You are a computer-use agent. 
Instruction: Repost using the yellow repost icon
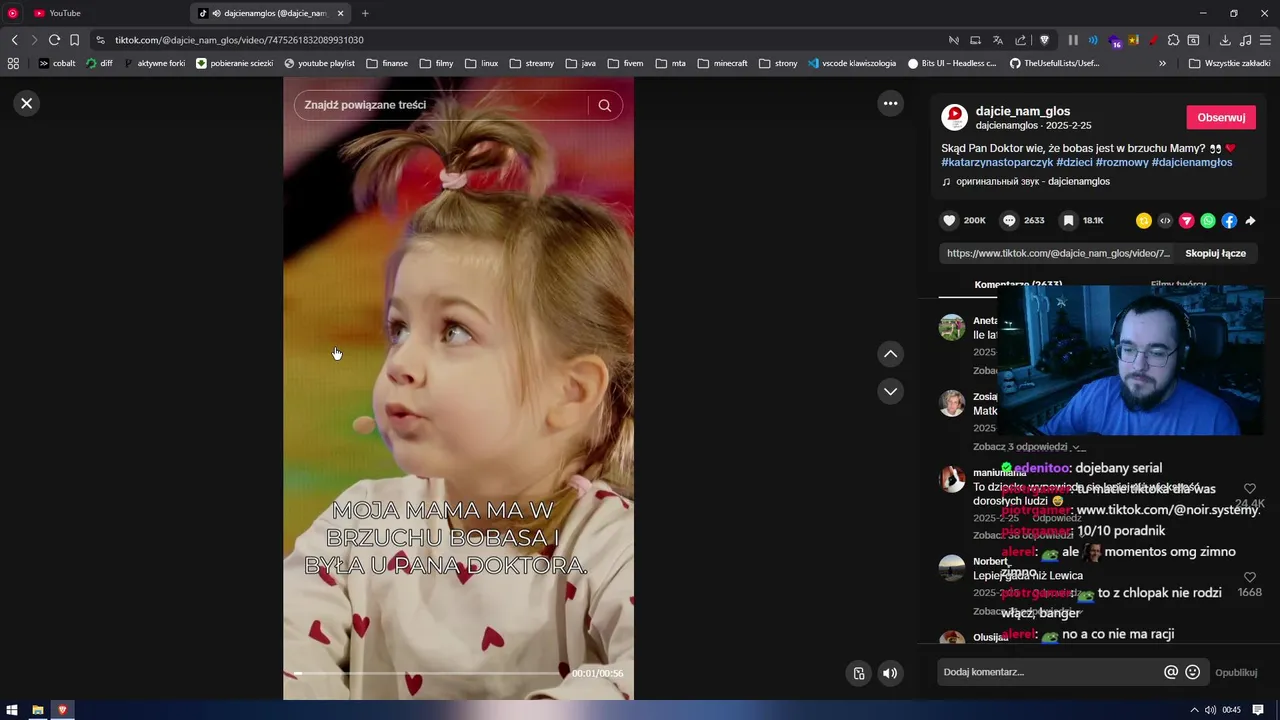click(1144, 221)
